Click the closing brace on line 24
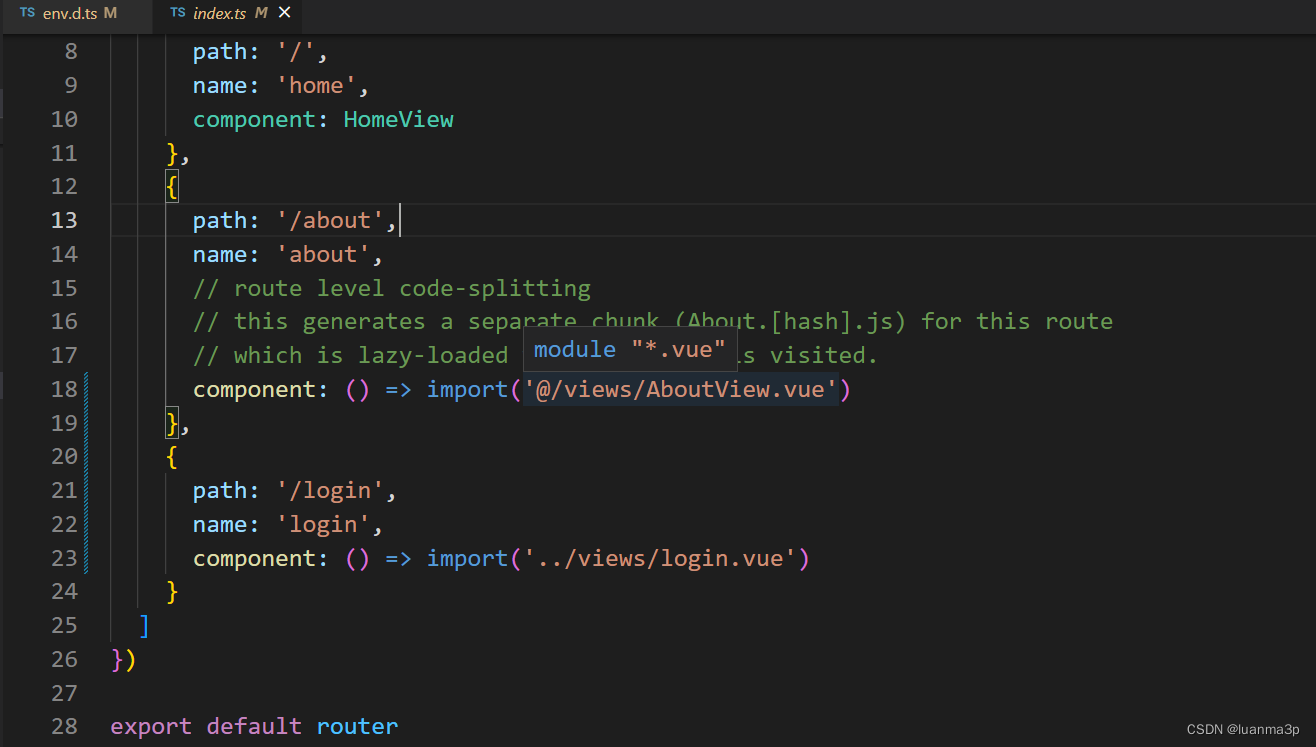Viewport: 1316px width, 747px height. [172, 591]
